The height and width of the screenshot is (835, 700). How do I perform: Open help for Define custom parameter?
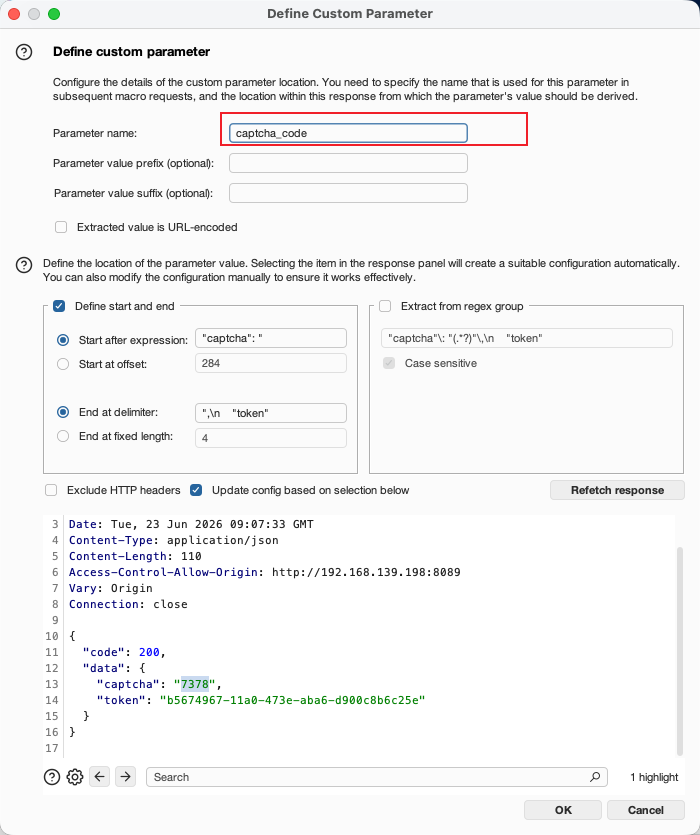(x=24, y=52)
